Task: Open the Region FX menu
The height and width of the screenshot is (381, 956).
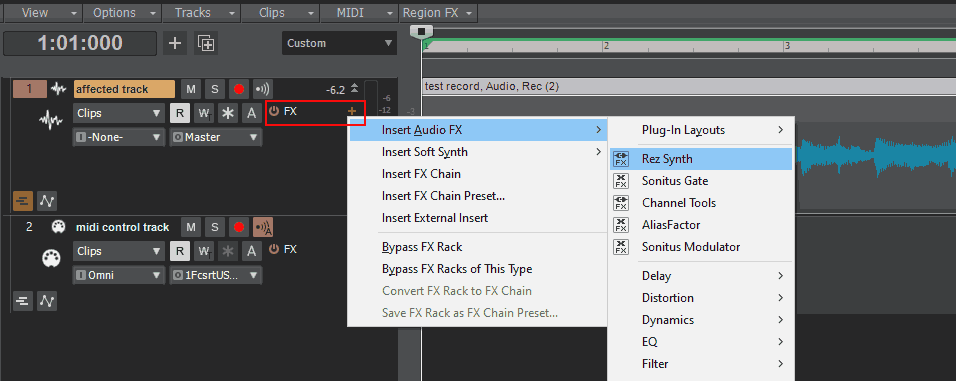Action: click(438, 12)
